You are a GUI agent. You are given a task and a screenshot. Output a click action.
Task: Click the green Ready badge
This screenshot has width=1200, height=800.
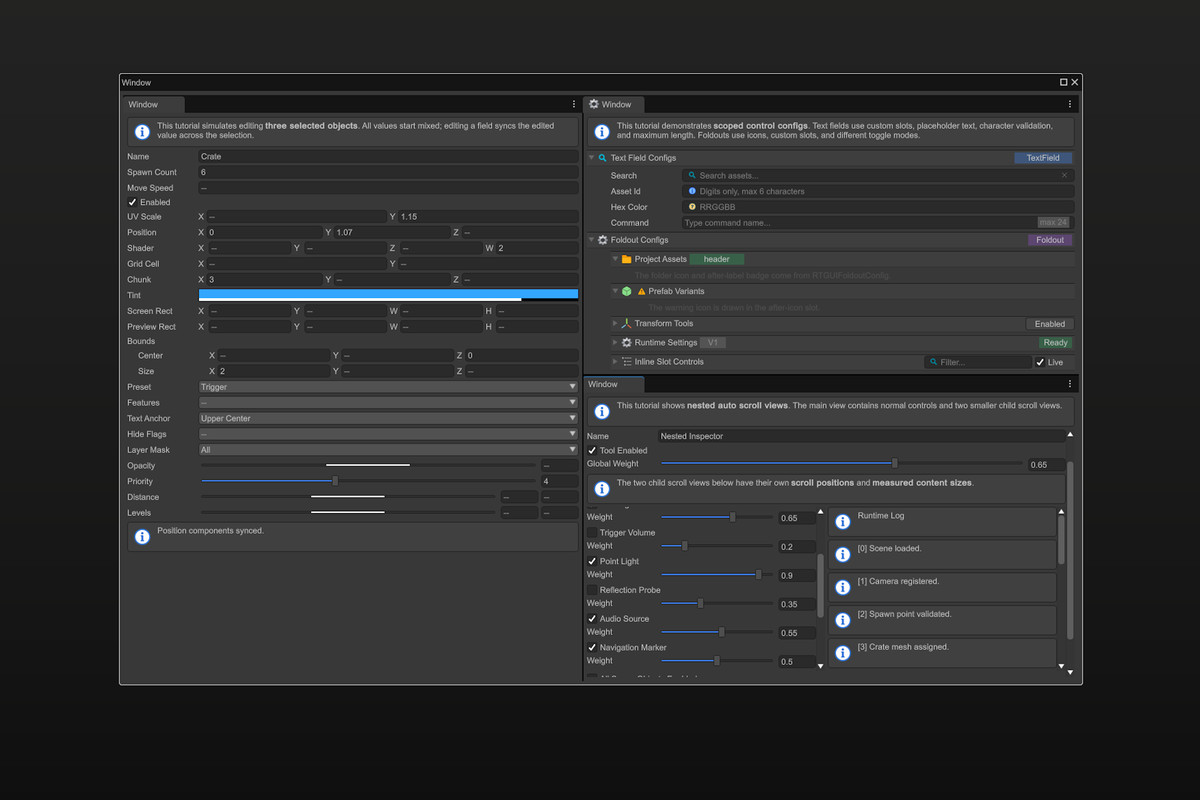[1055, 343]
